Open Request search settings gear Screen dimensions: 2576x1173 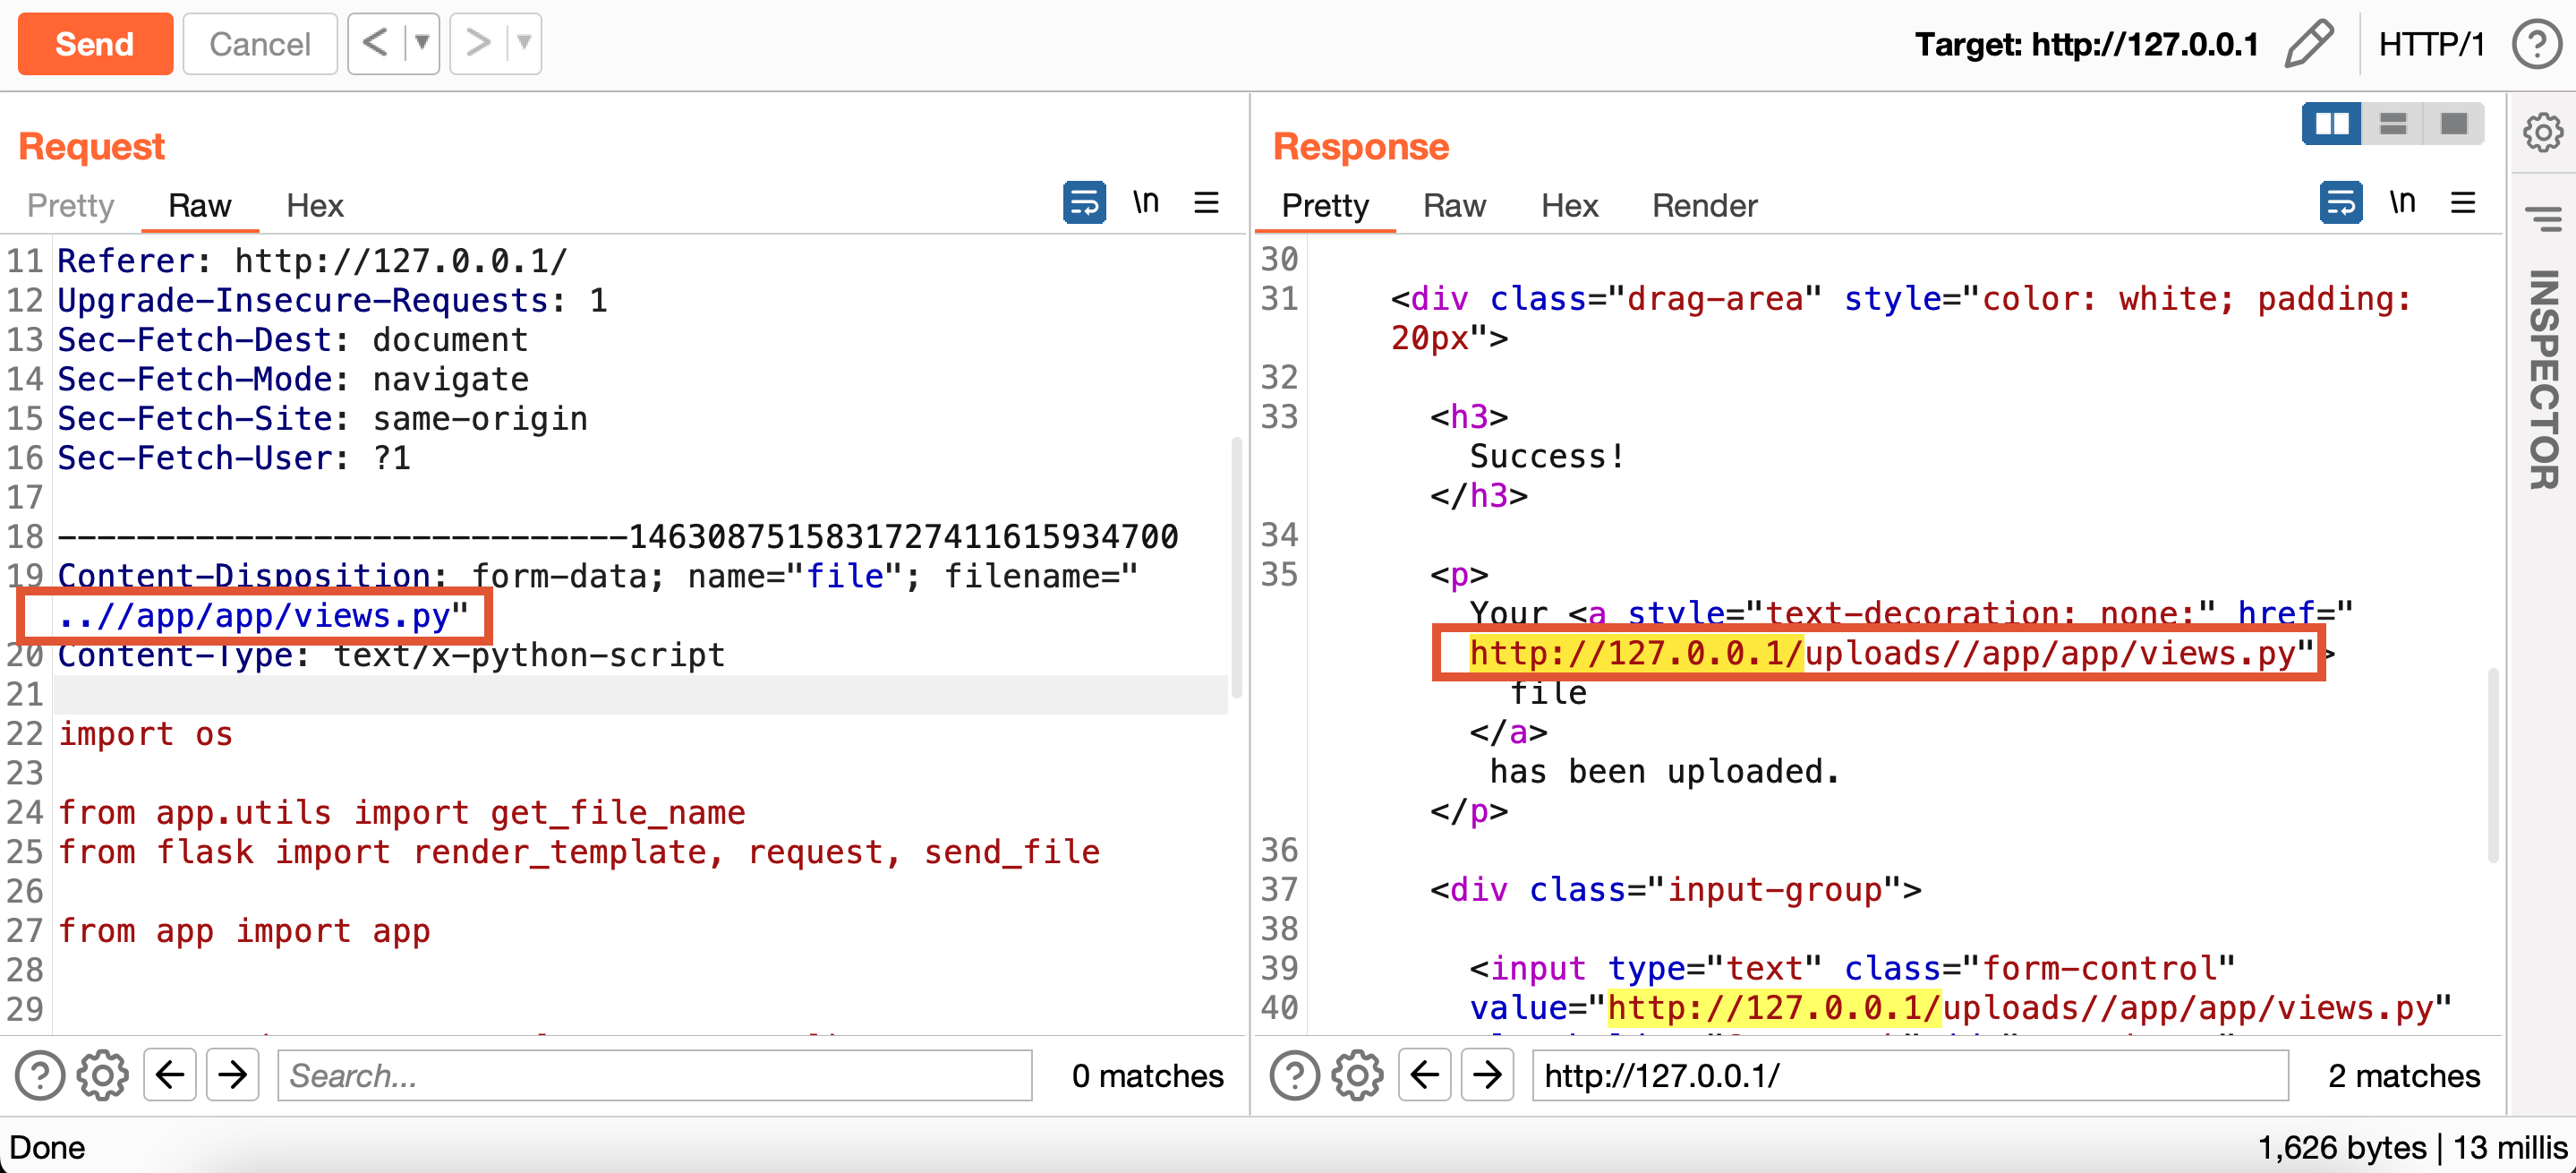click(102, 1076)
